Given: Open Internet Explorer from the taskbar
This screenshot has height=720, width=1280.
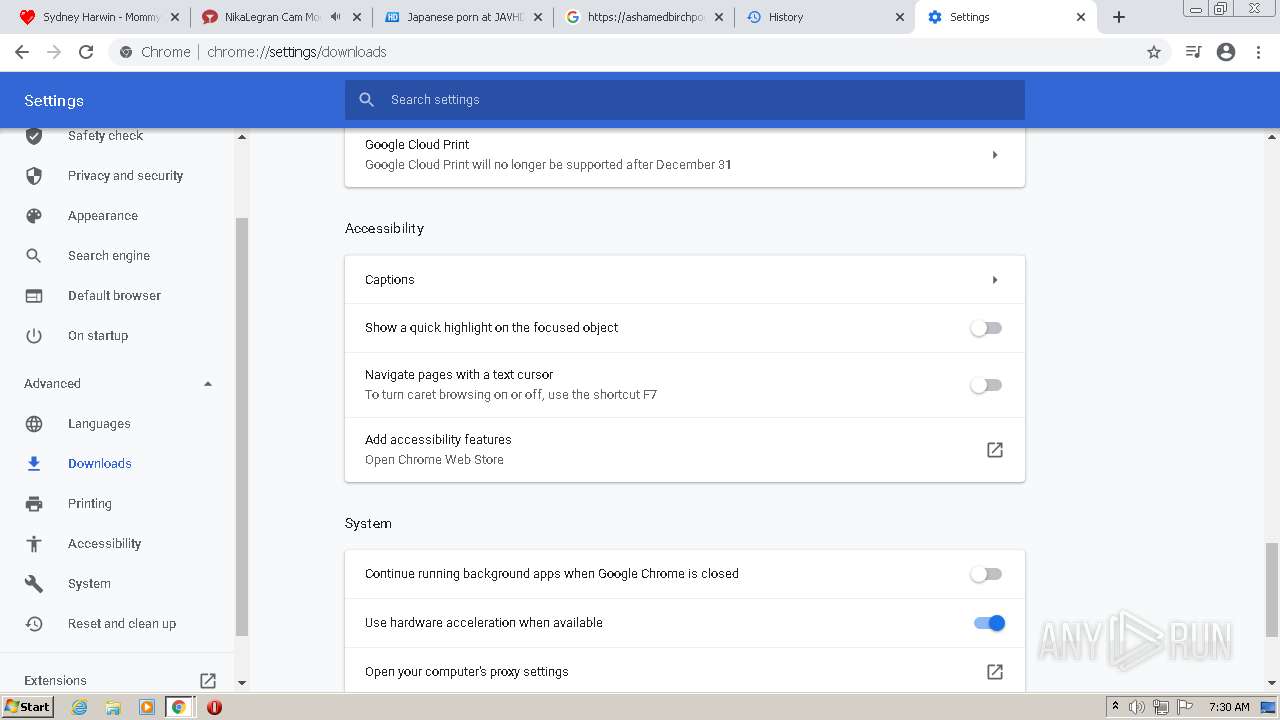Looking at the screenshot, I should (x=79, y=707).
